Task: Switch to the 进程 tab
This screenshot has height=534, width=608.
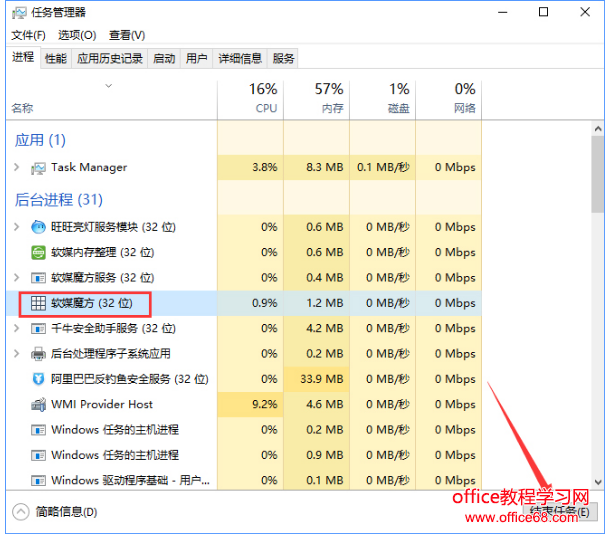Action: tap(23, 57)
